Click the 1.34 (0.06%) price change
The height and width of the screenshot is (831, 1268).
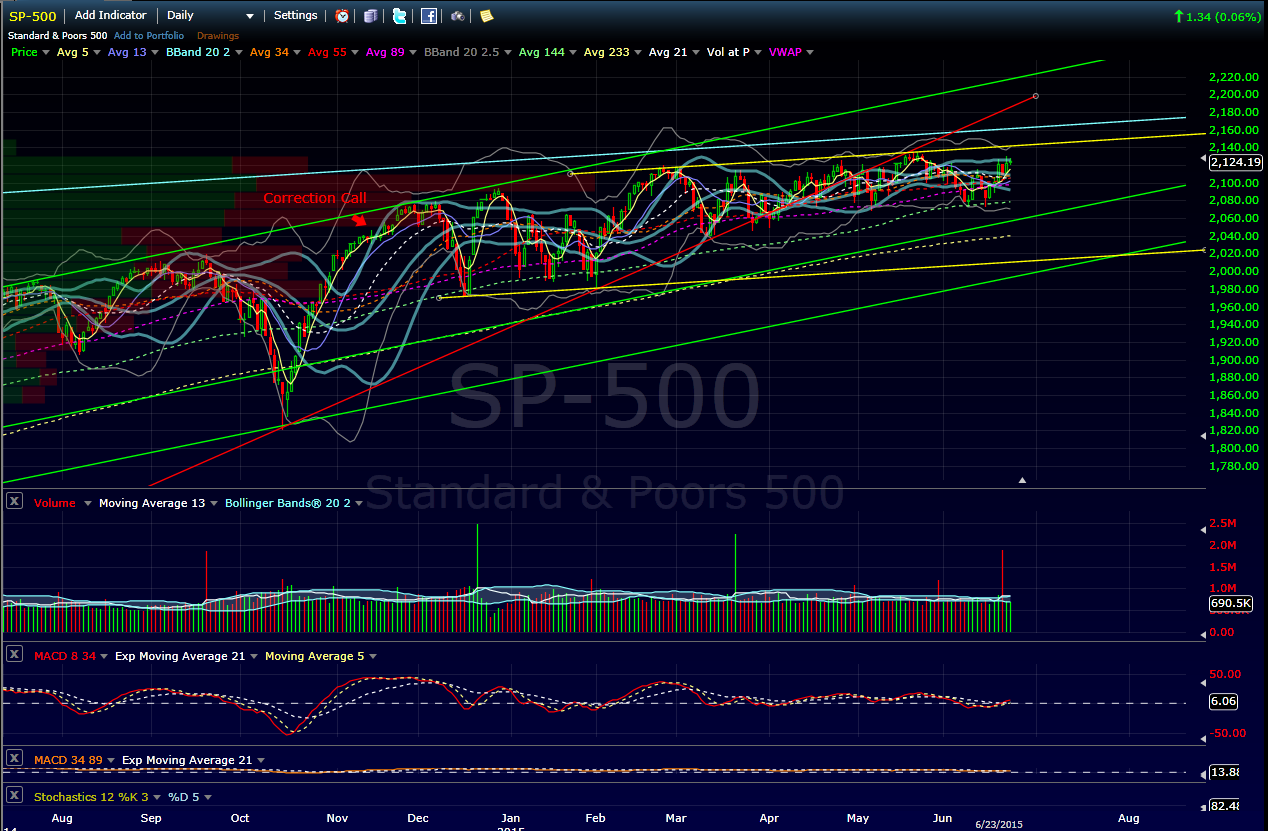[x=1219, y=16]
